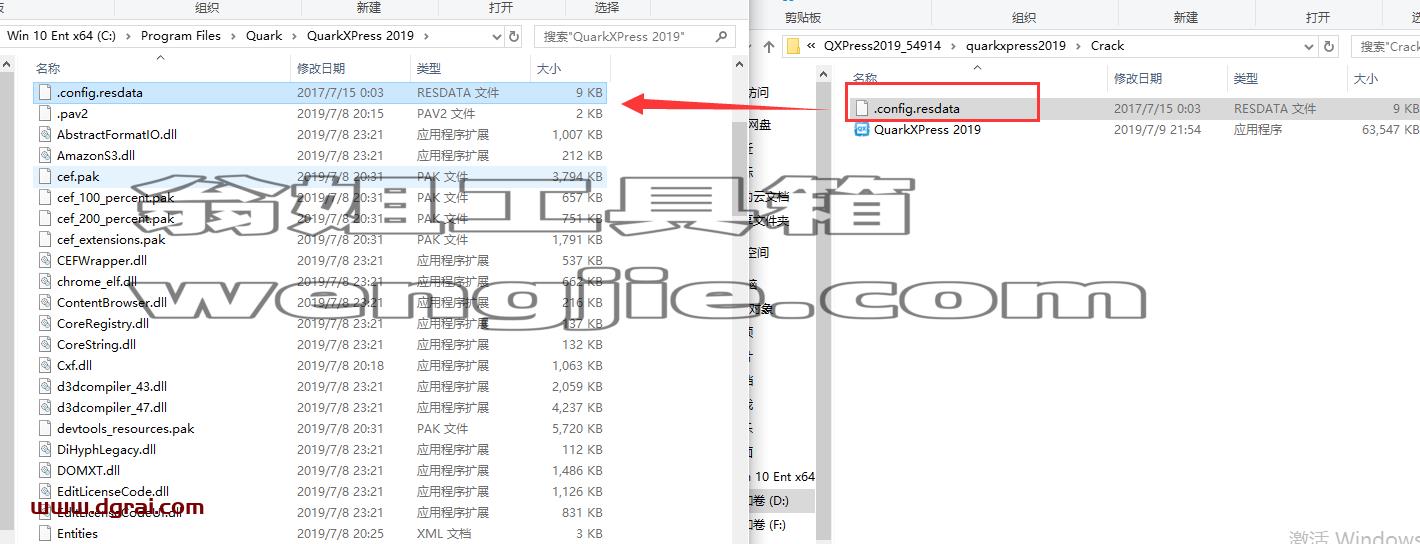Click the QuarkXPress 2019 application icon in Crack folder

[x=862, y=129]
